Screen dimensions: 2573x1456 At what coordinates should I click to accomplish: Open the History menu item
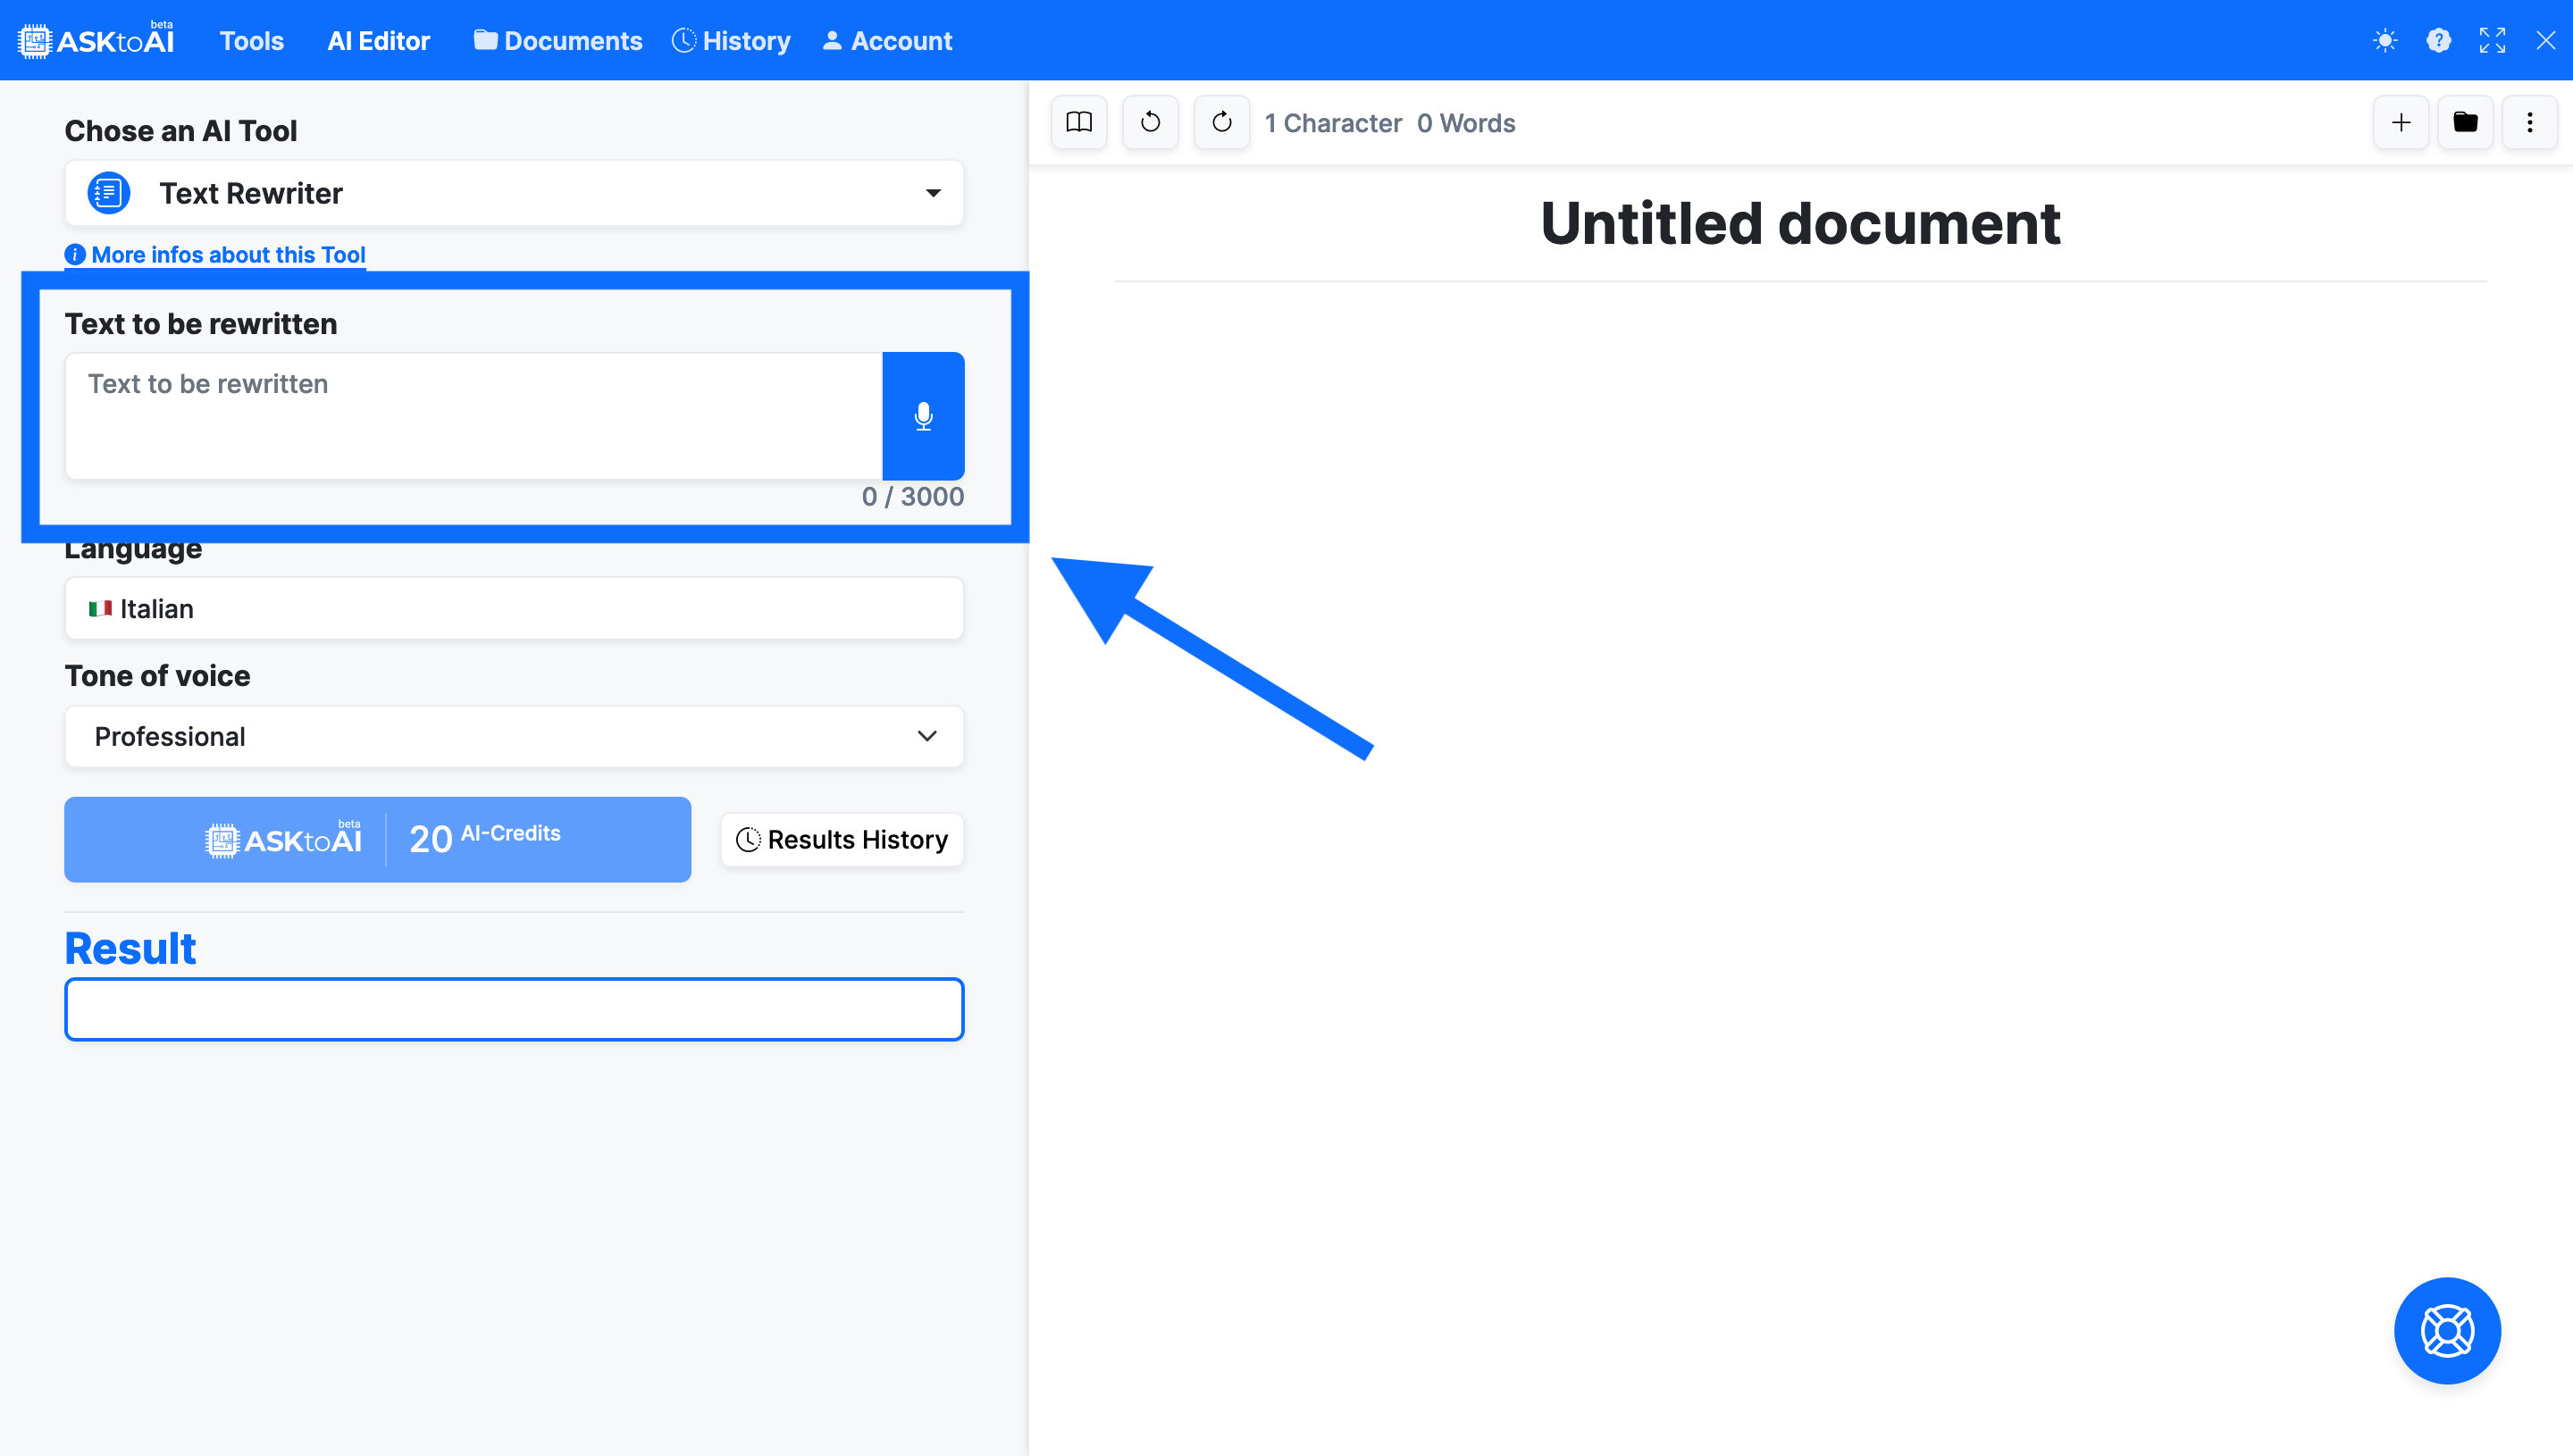click(x=731, y=41)
